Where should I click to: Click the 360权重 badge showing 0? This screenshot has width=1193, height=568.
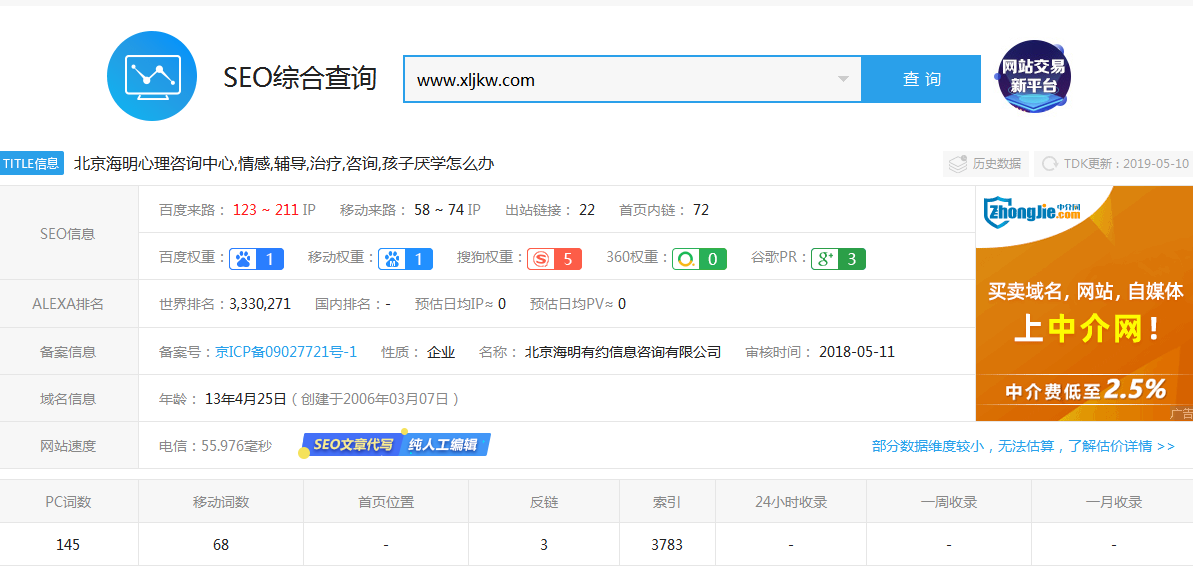click(699, 259)
